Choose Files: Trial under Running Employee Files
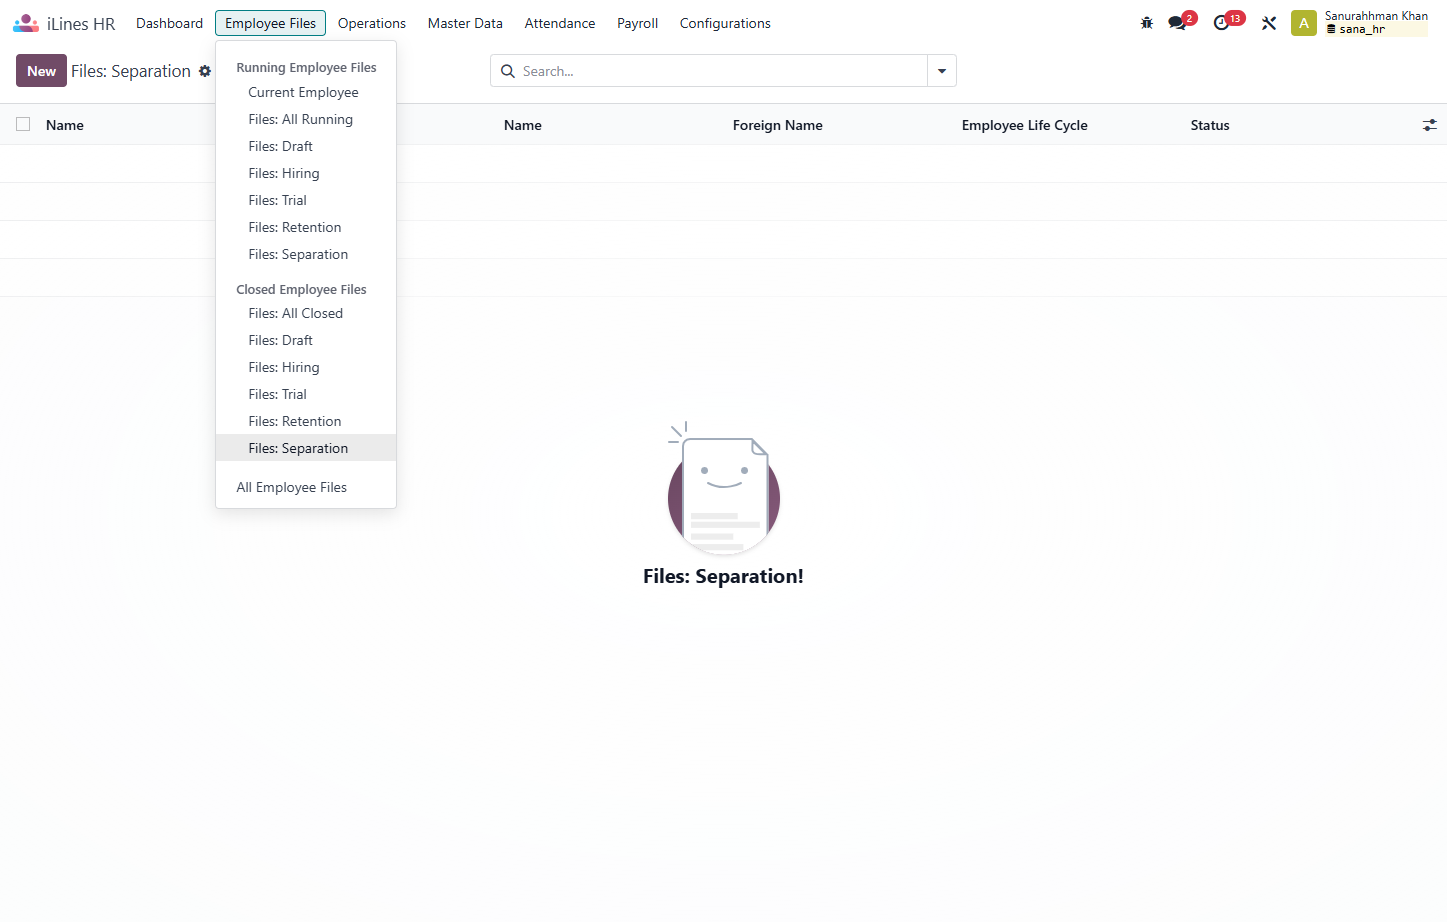The width and height of the screenshot is (1447, 922). tap(306, 200)
